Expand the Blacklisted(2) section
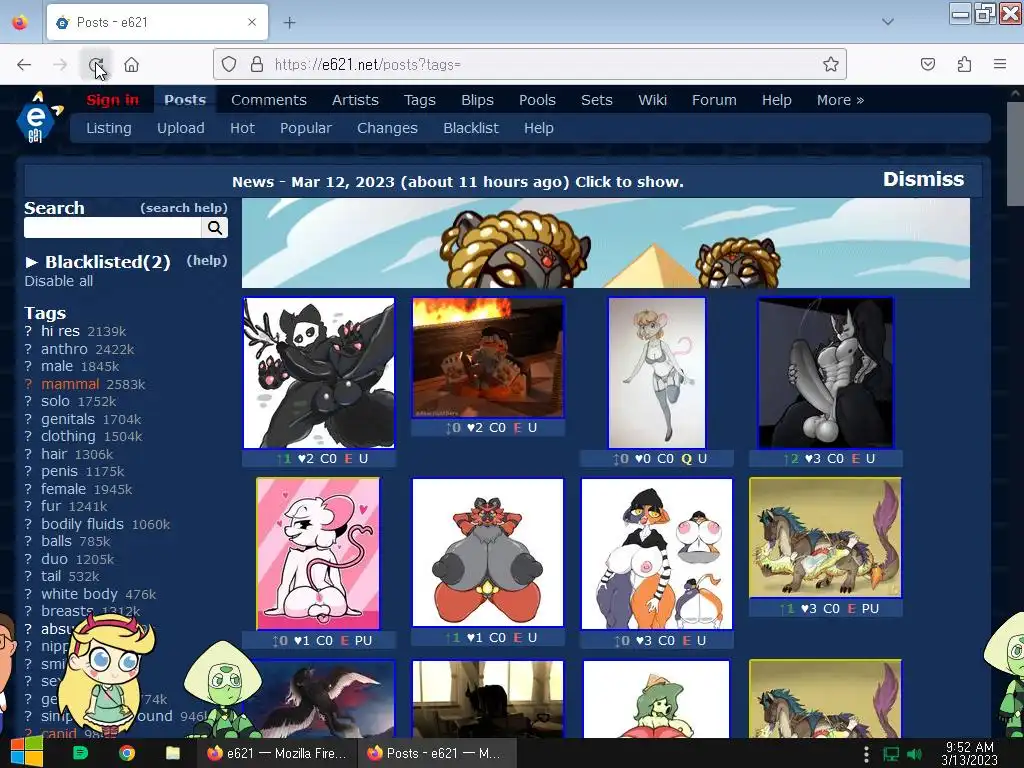Screen dimensions: 1024x768 [x=97, y=262]
